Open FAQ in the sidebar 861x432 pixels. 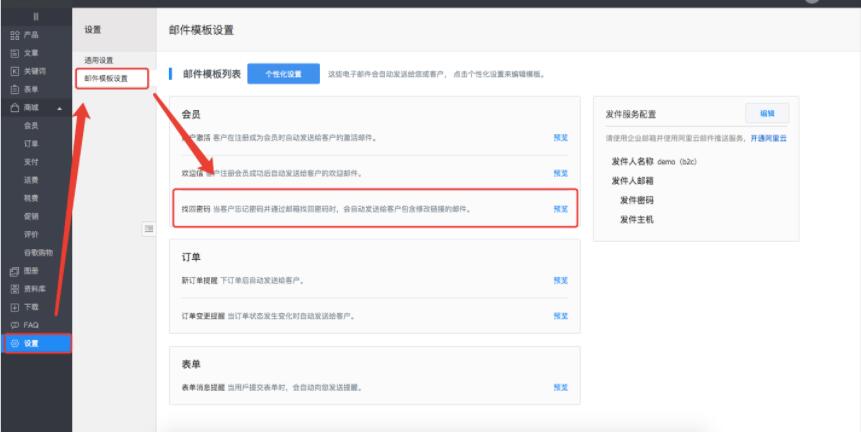[x=30, y=325]
